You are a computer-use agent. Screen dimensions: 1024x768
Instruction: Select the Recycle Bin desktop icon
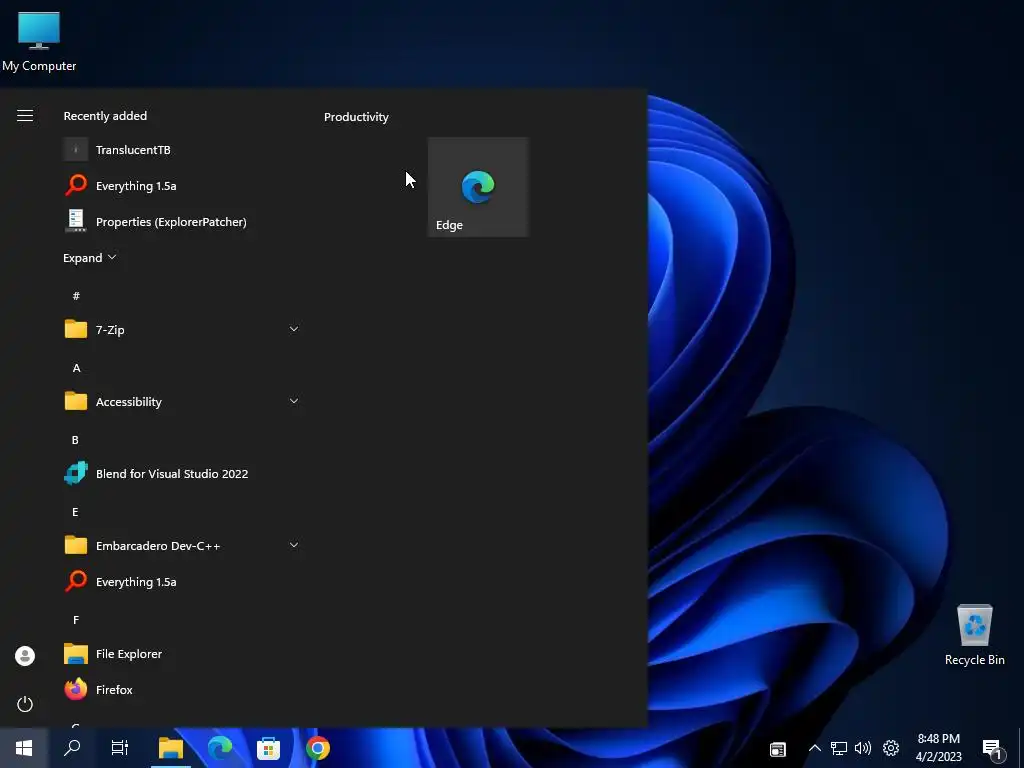tap(974, 634)
